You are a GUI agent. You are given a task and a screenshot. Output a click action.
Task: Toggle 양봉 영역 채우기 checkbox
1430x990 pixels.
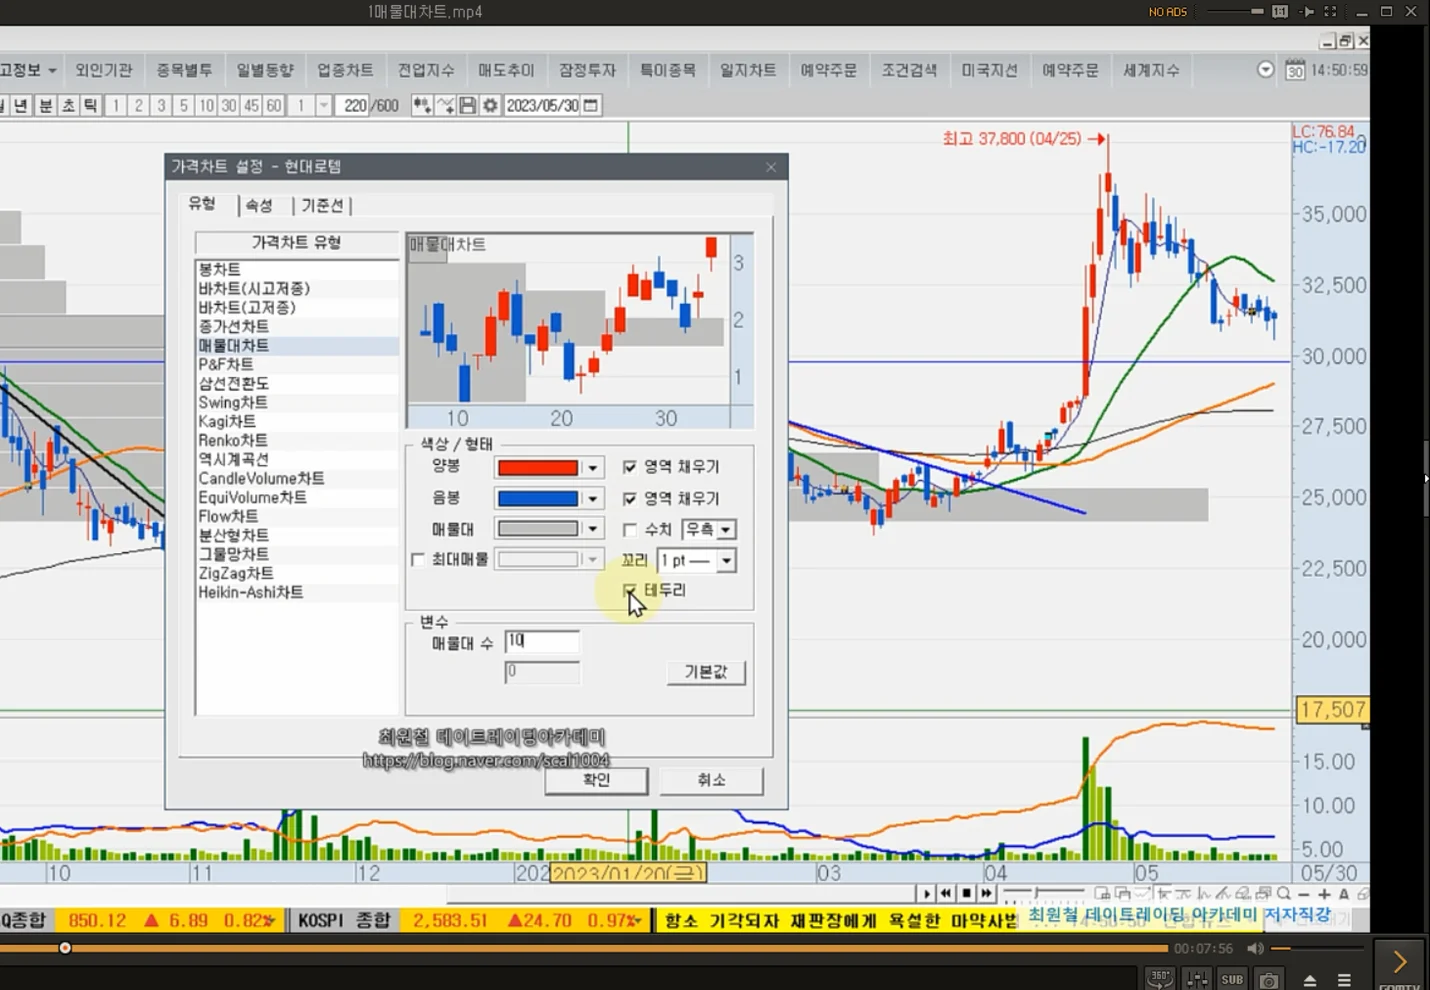pyautogui.click(x=630, y=467)
